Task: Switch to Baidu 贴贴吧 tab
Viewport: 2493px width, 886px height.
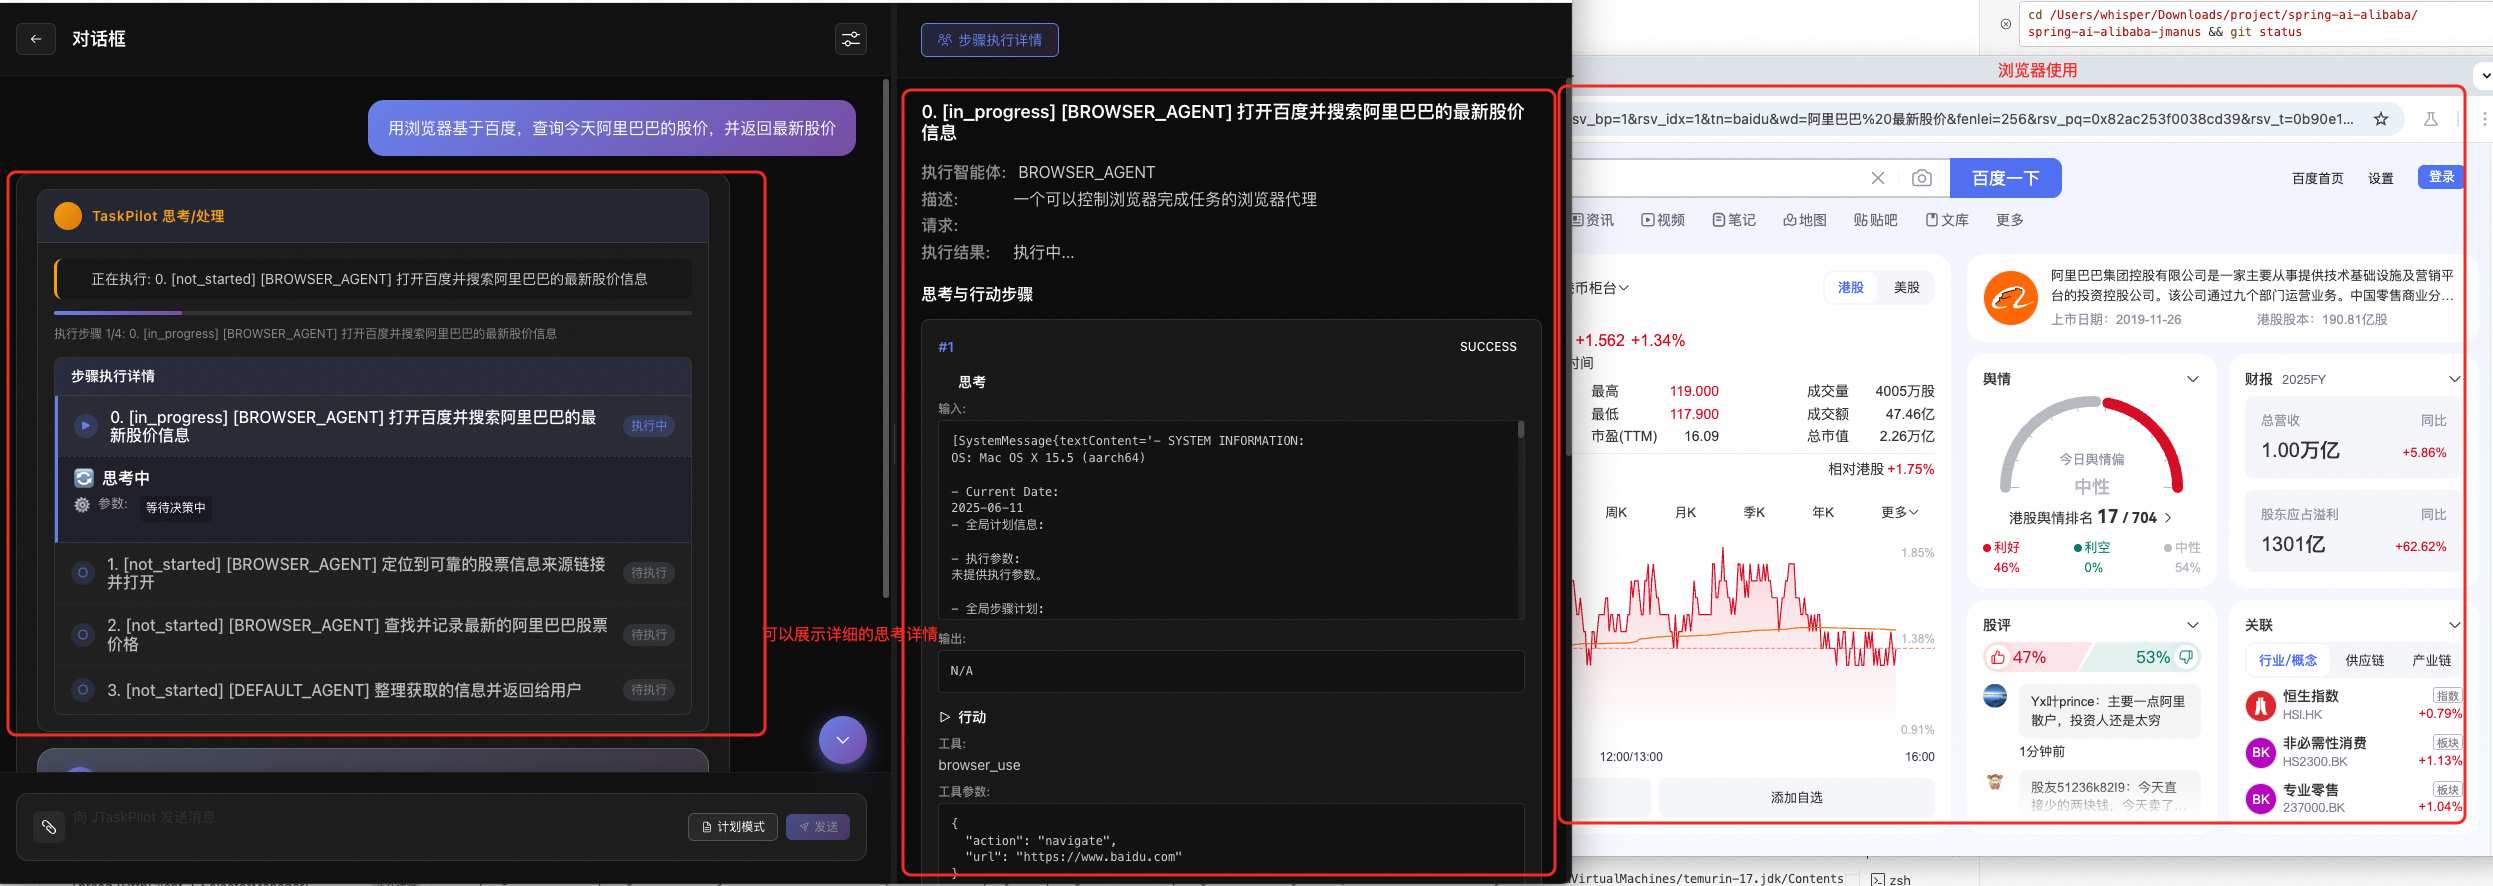Action: tap(1875, 220)
